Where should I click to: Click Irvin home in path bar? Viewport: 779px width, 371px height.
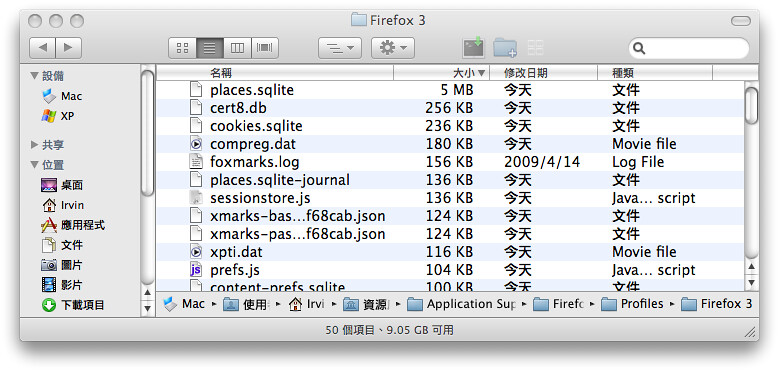point(306,303)
